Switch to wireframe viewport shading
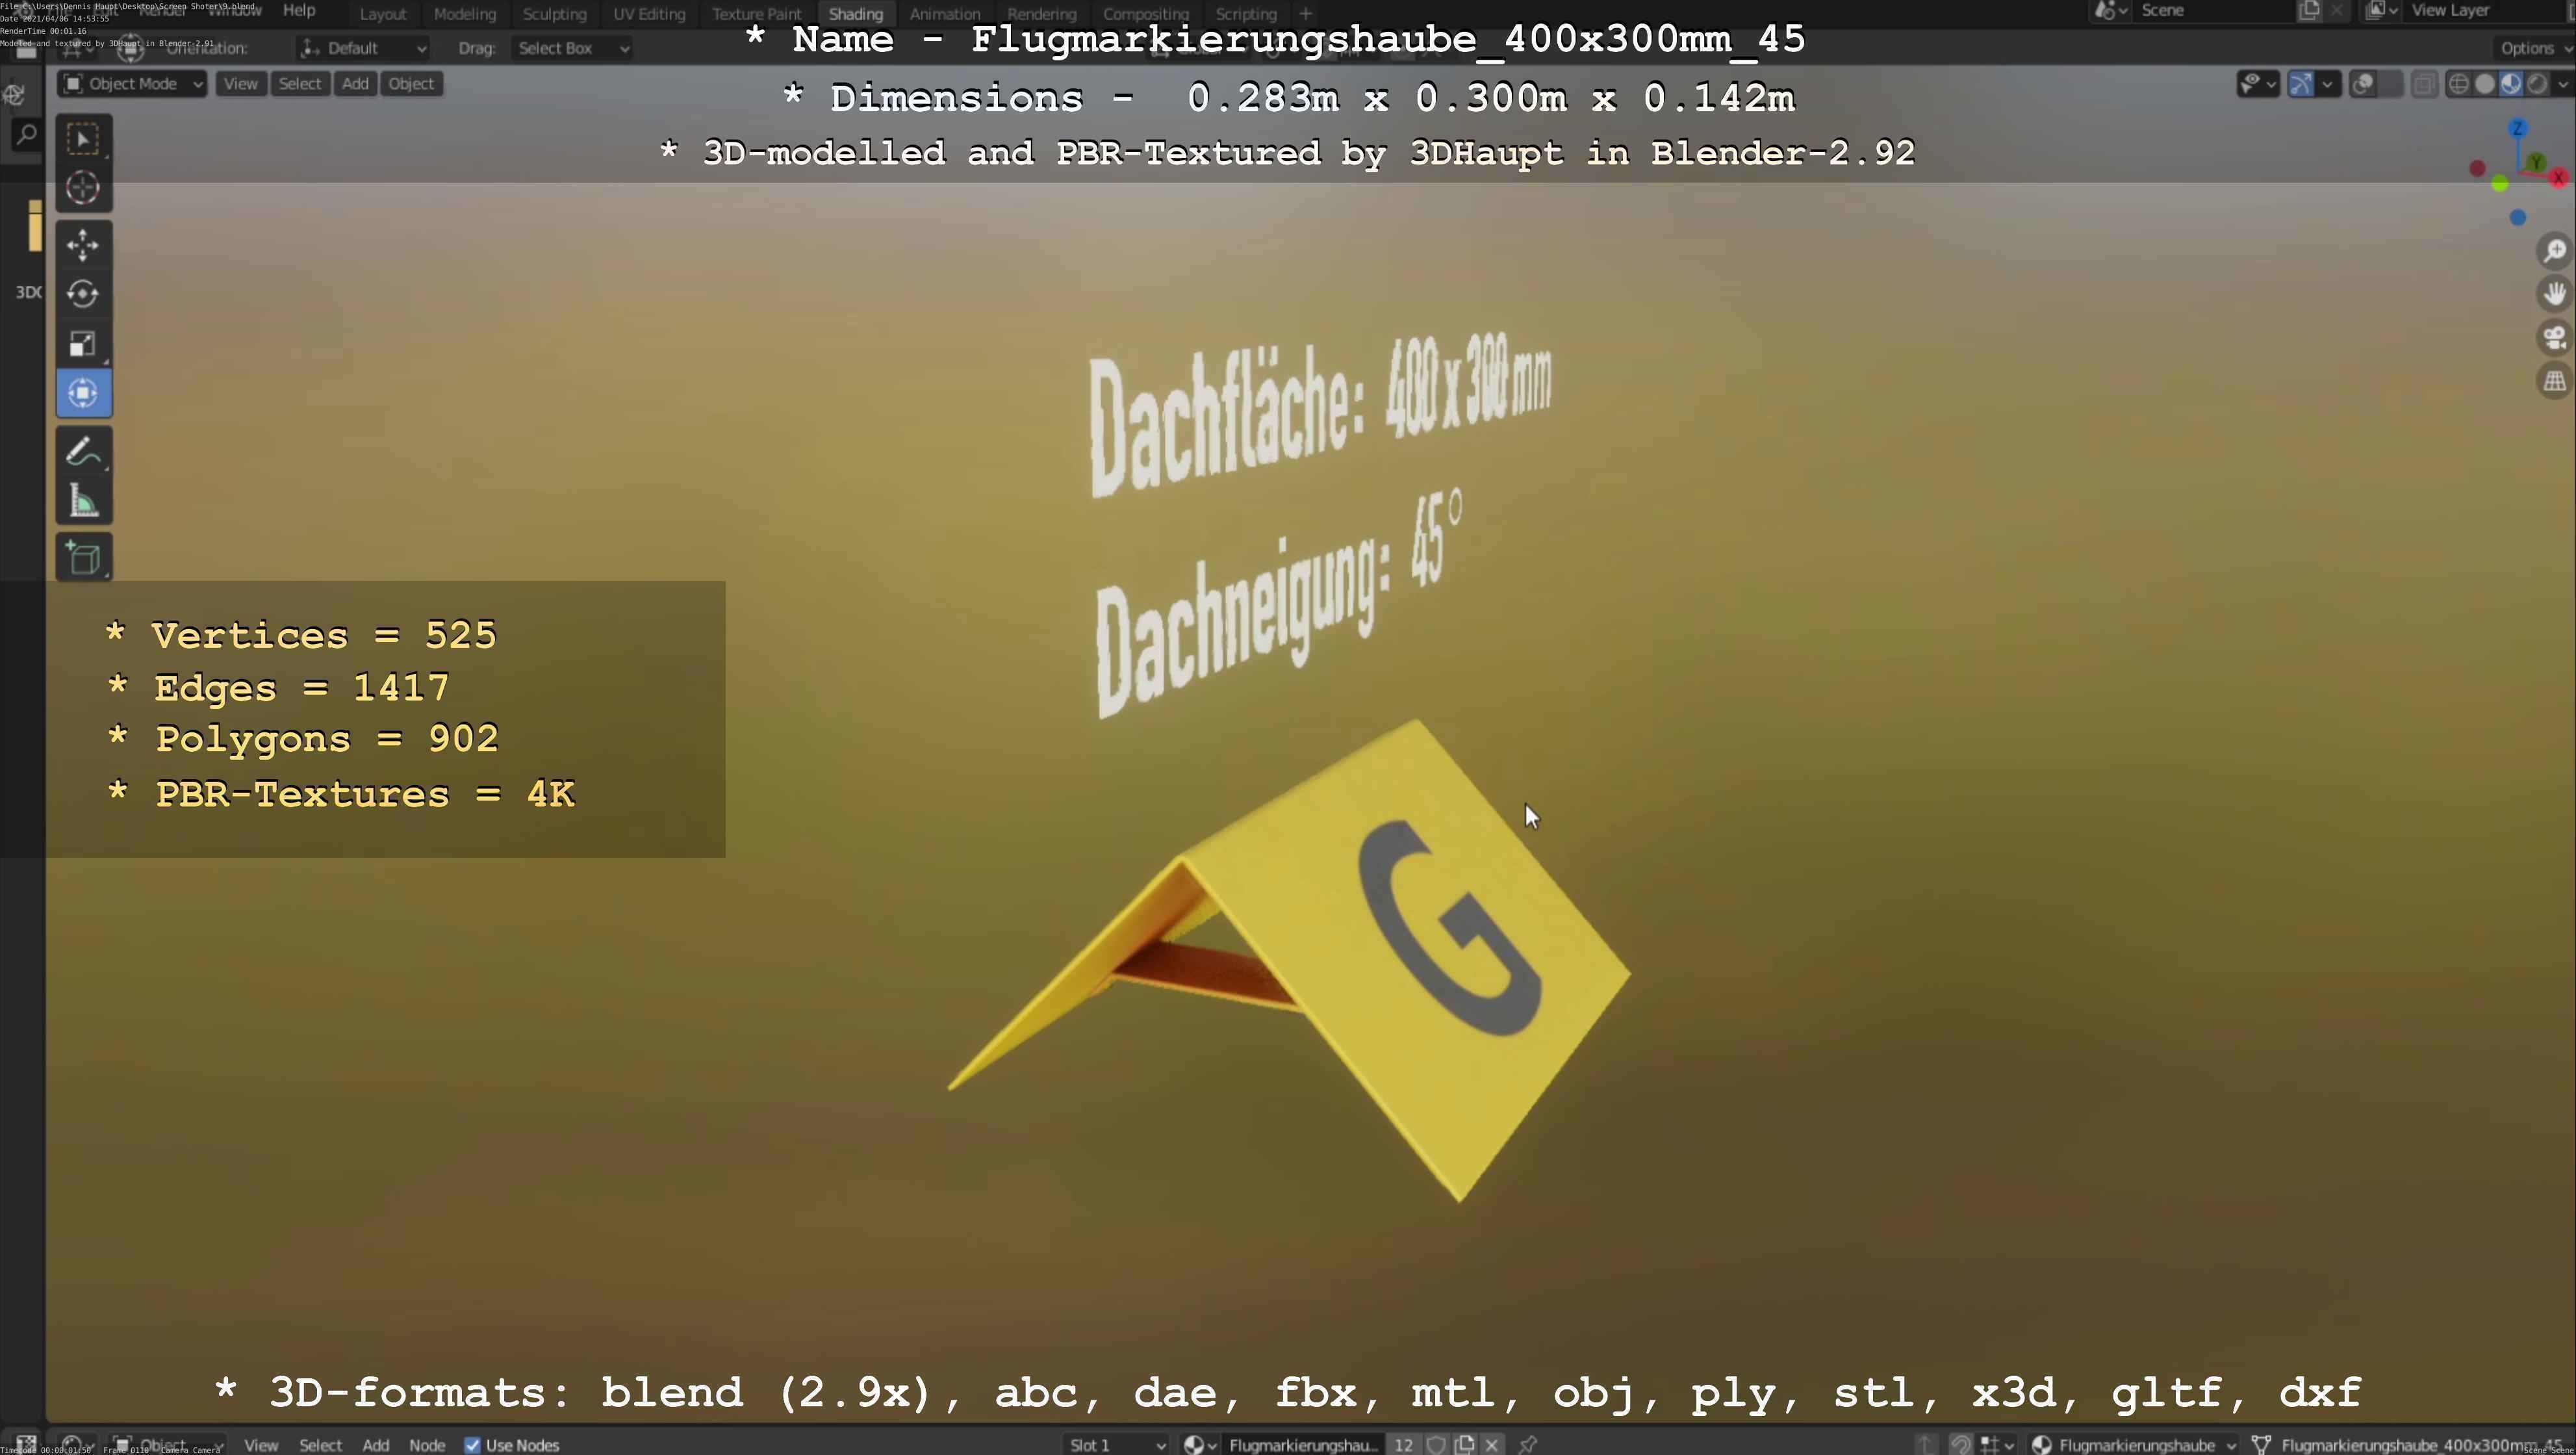2576x1455 pixels. click(x=2458, y=84)
